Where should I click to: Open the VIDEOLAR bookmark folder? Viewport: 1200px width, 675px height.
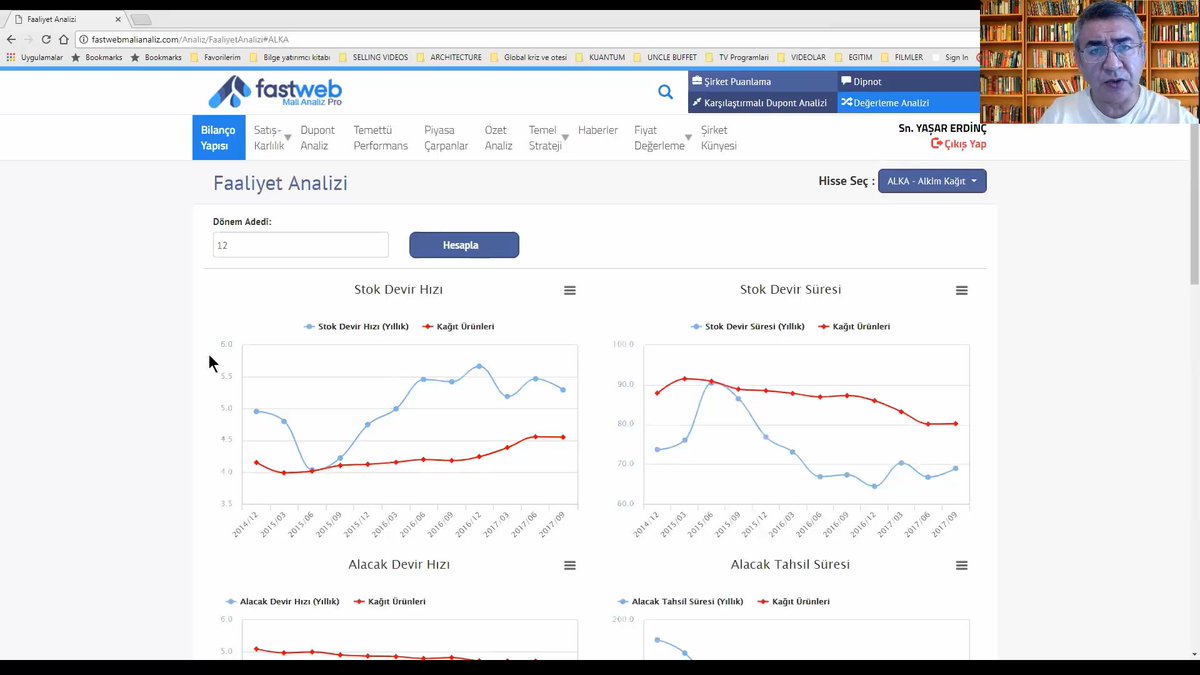tap(802, 57)
